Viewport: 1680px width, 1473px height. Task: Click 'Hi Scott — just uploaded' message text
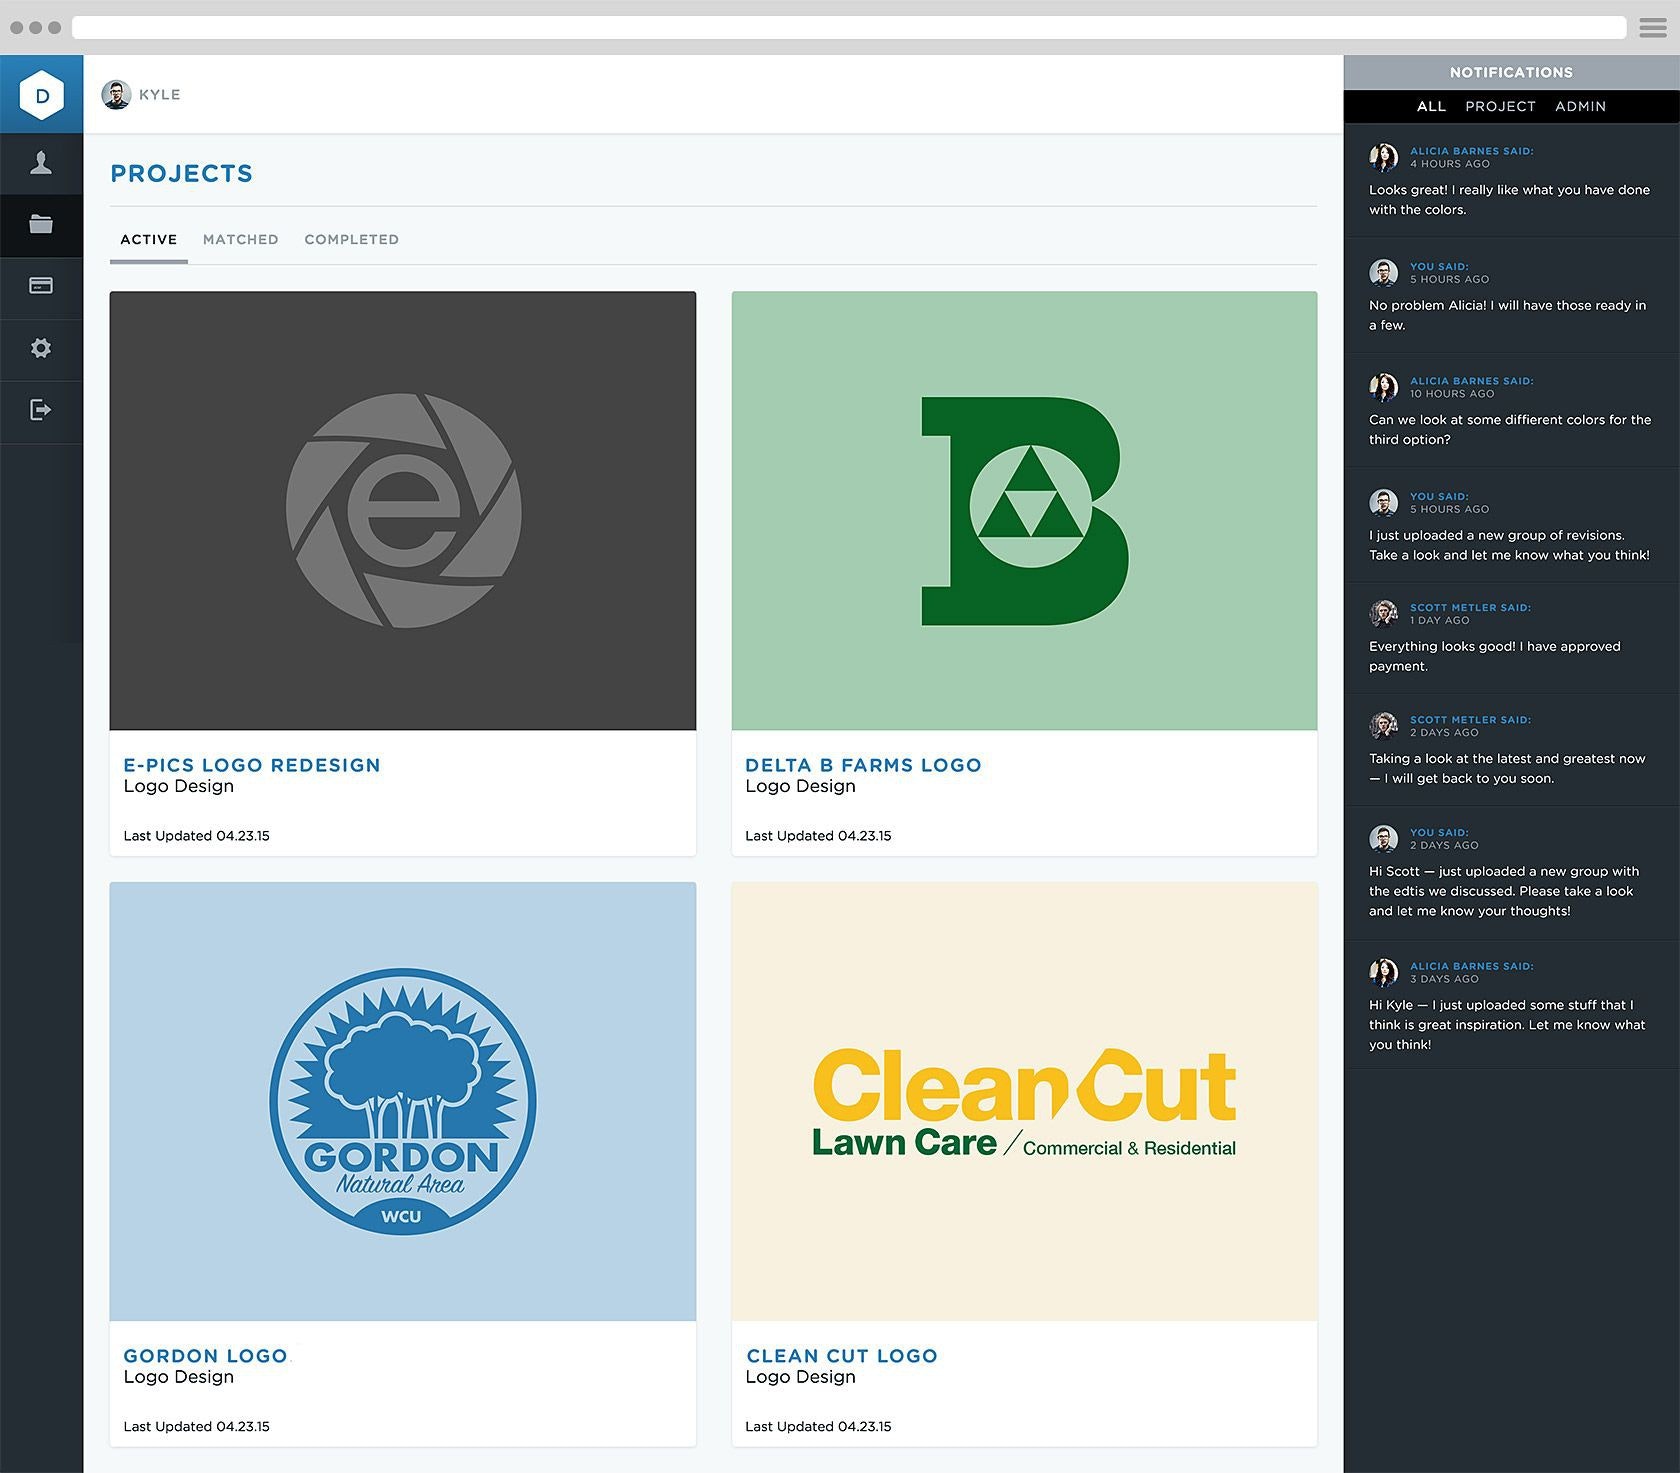[x=1504, y=891]
